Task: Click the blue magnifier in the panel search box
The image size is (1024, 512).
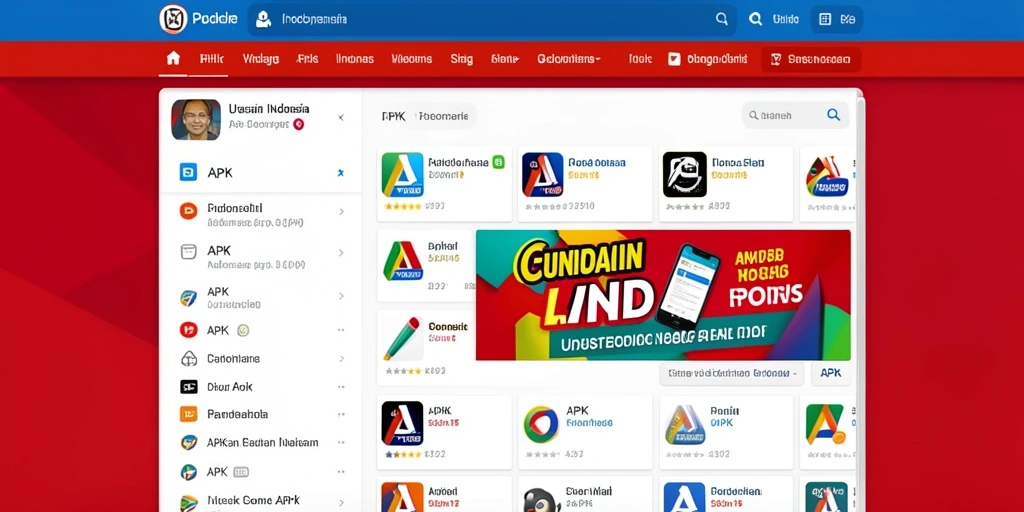Action: 833,115
